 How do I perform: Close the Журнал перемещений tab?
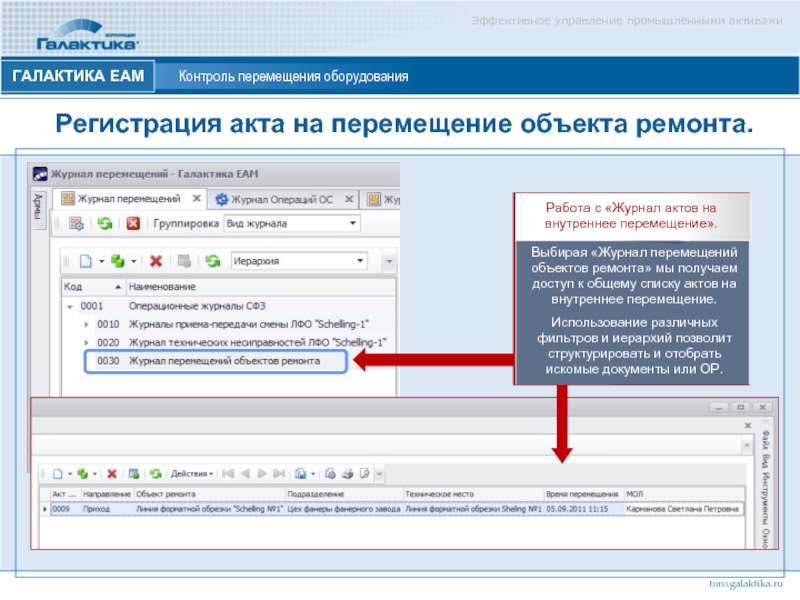pyautogui.click(x=196, y=198)
